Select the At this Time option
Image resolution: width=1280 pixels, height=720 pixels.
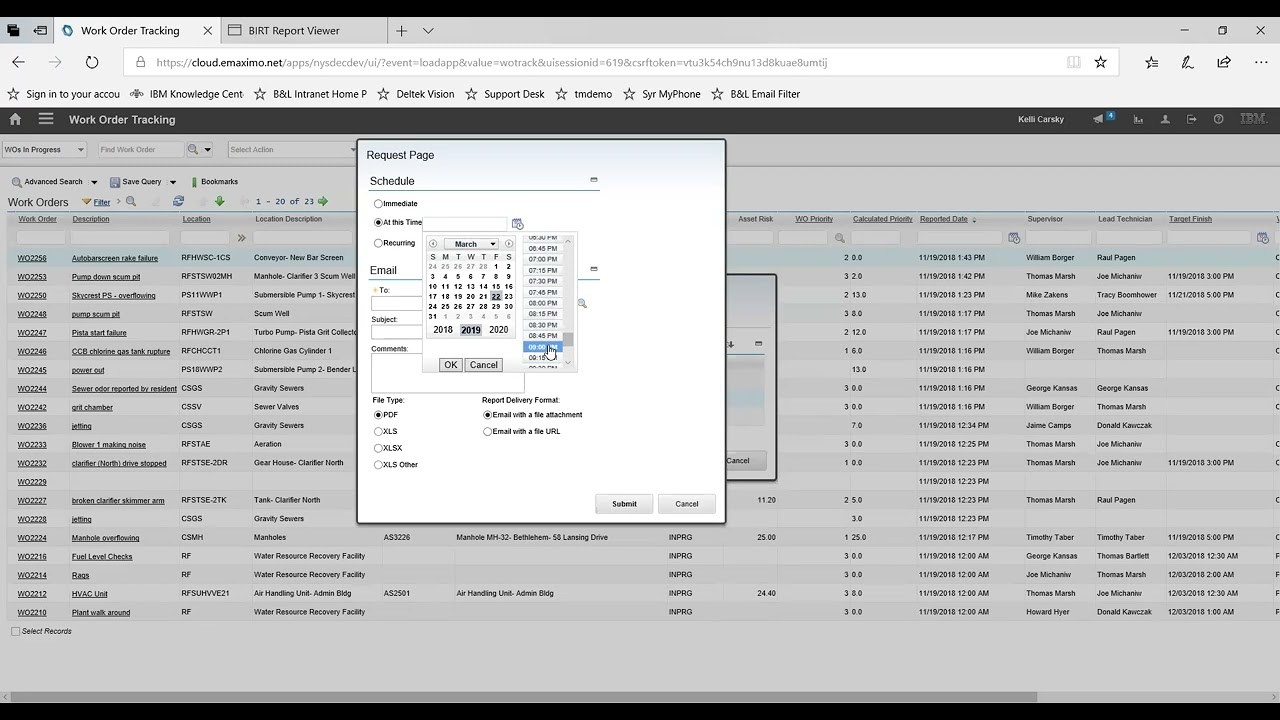[x=378, y=222]
